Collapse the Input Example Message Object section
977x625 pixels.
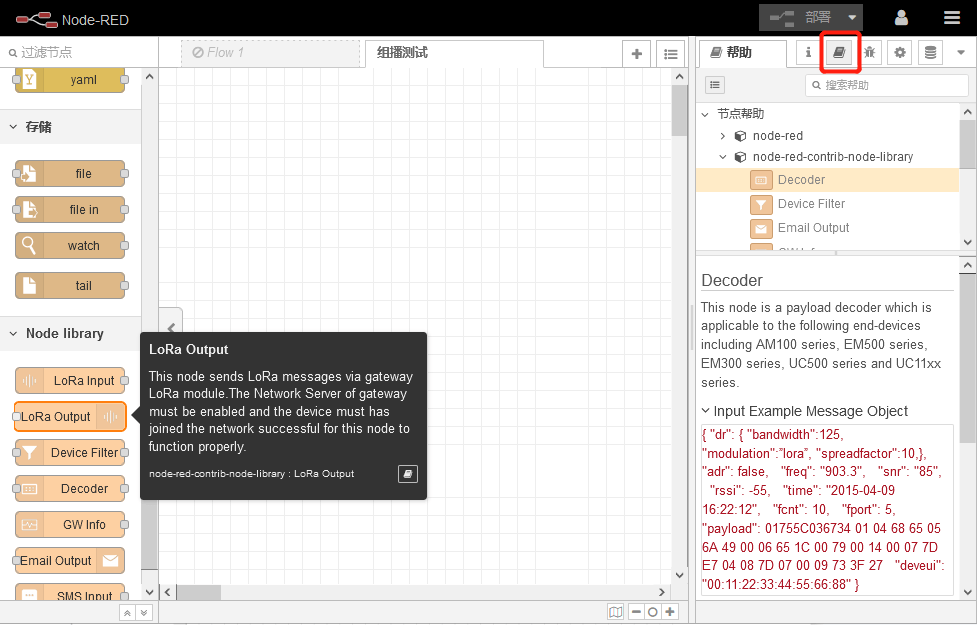[x=804, y=411]
